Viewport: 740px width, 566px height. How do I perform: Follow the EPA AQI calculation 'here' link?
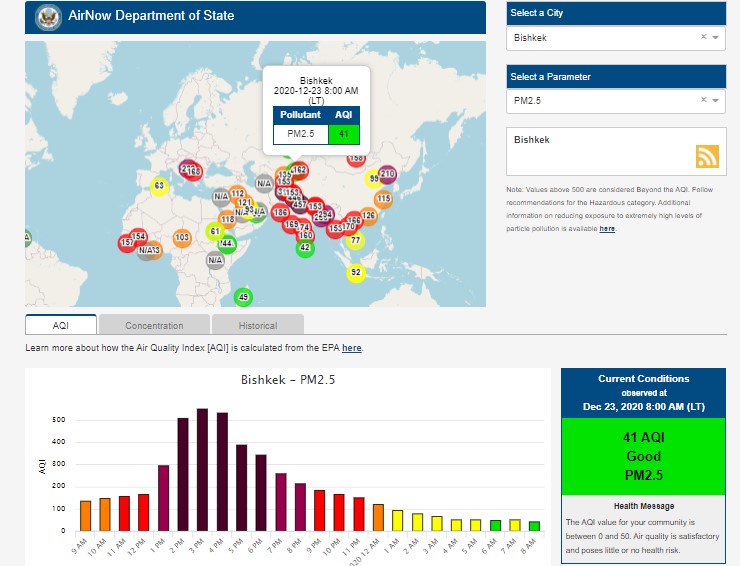[351, 348]
